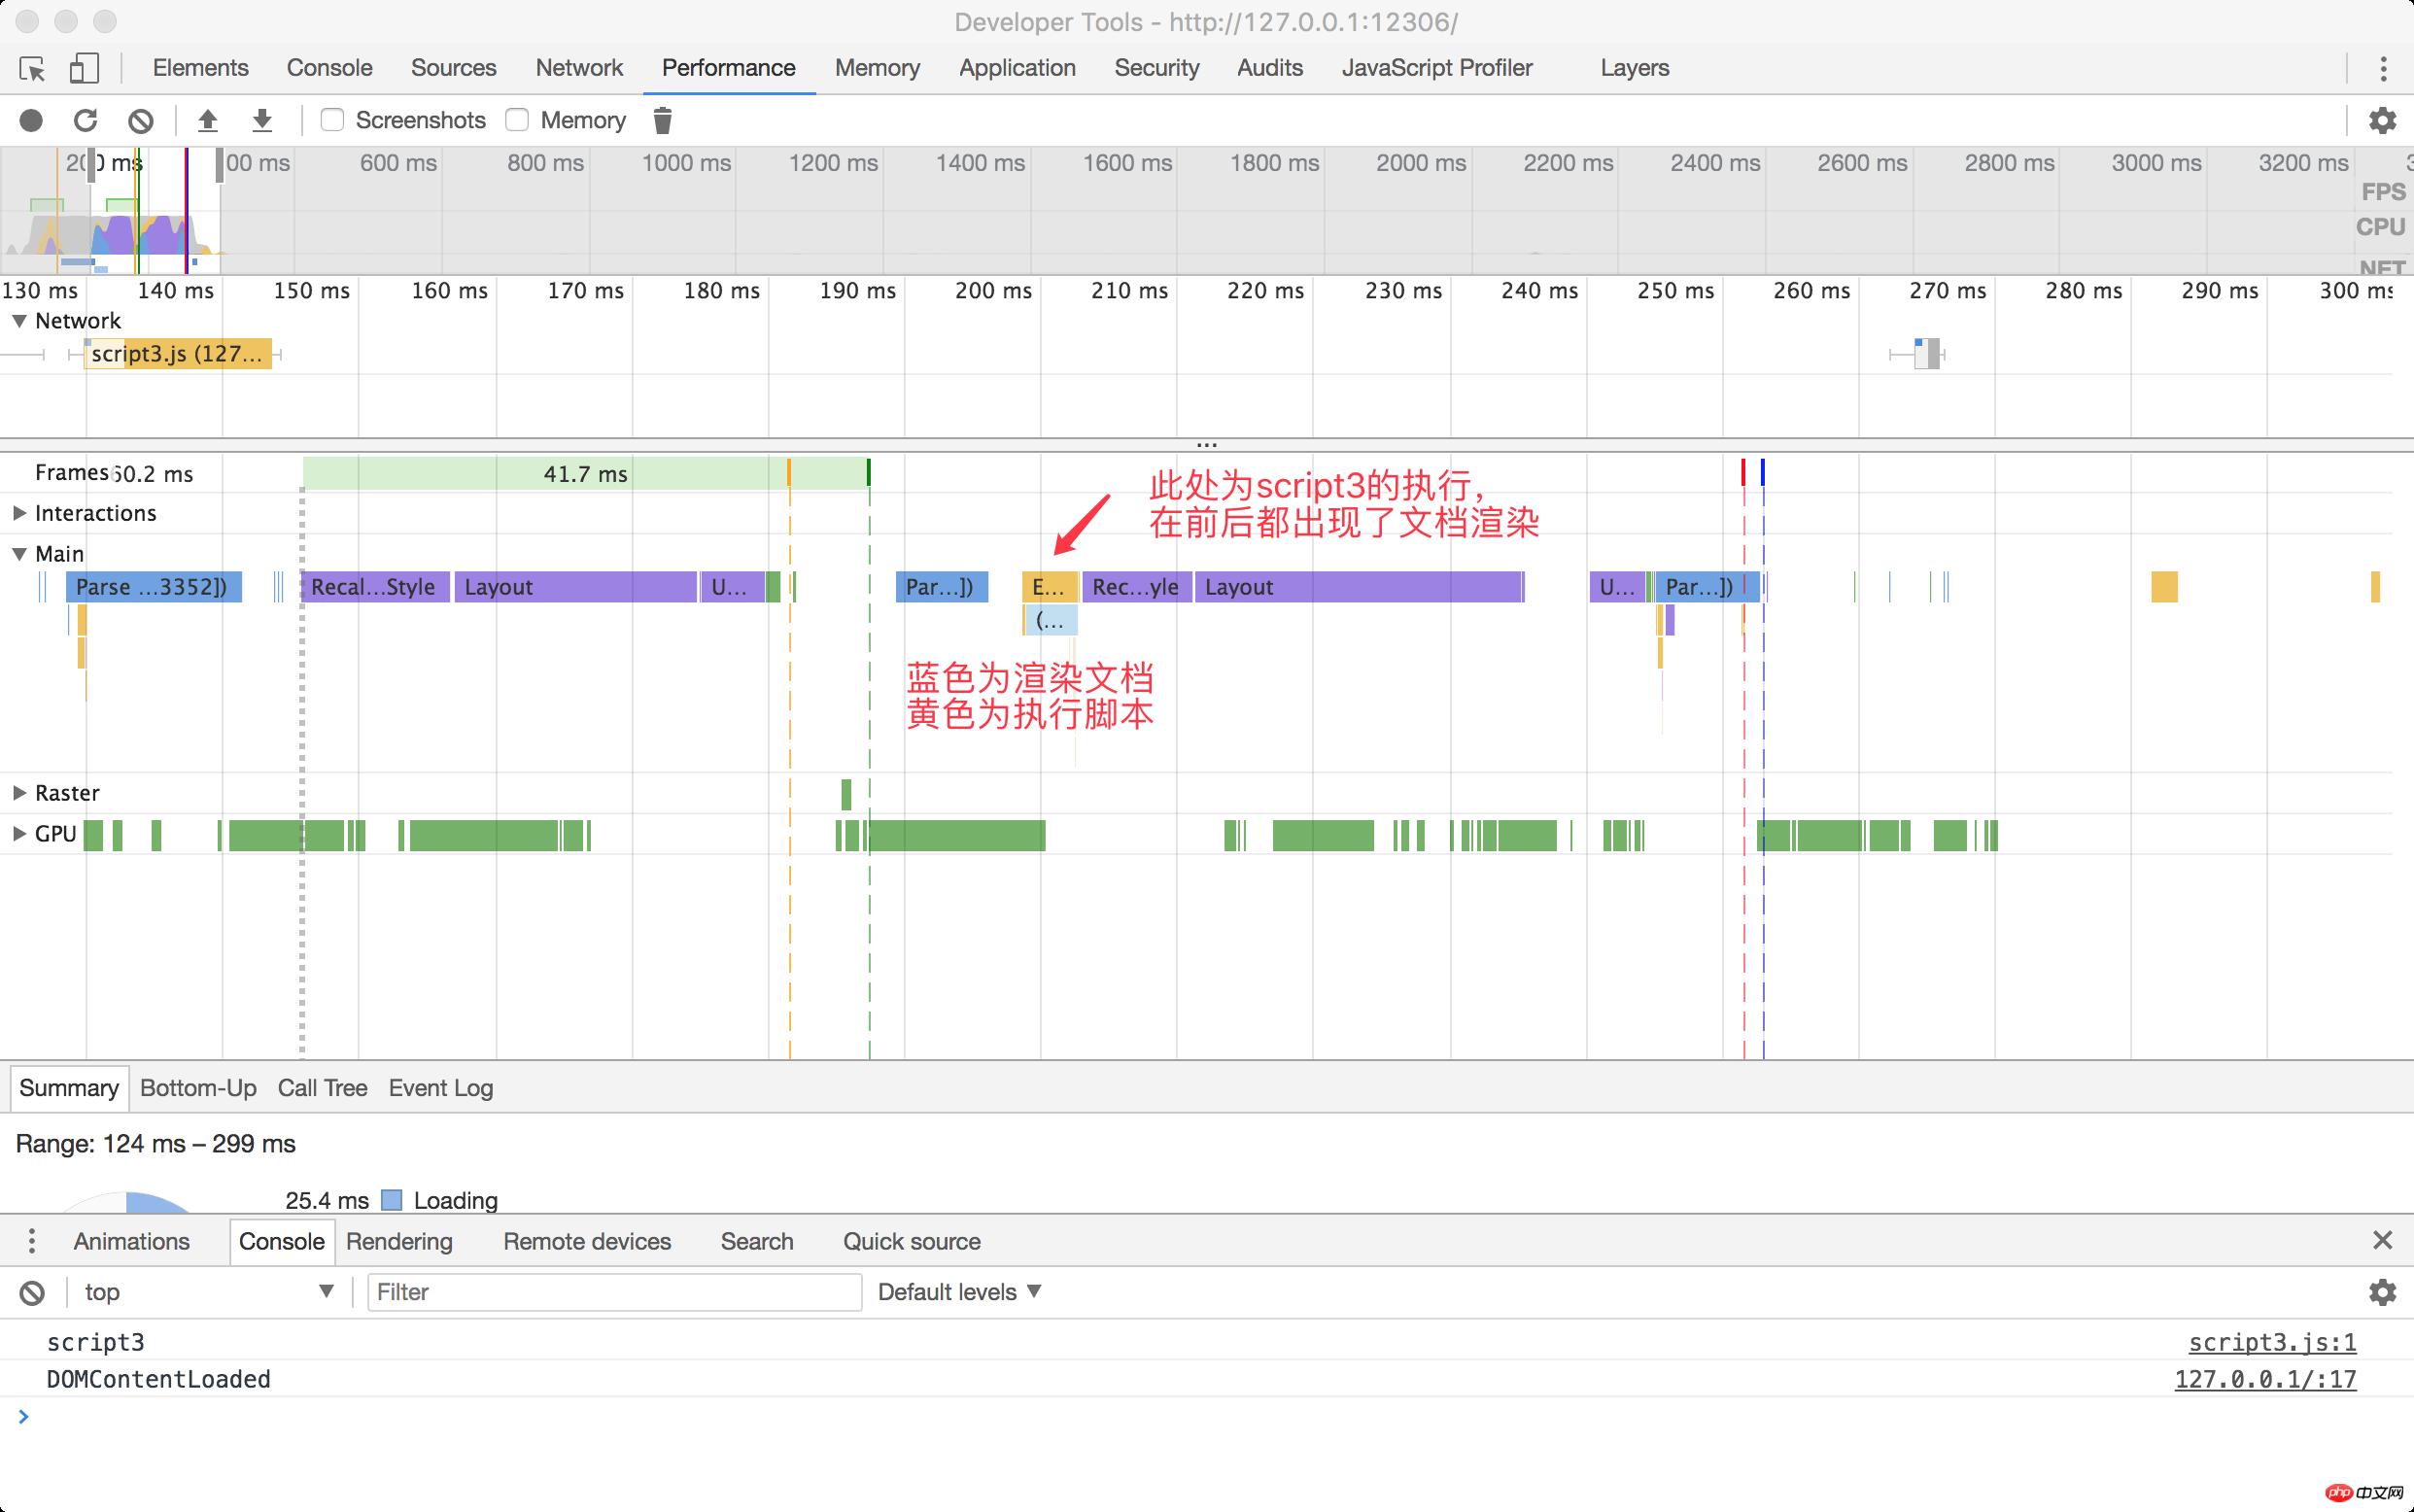
Task: Enable the Memory checkbox
Action: coord(517,120)
